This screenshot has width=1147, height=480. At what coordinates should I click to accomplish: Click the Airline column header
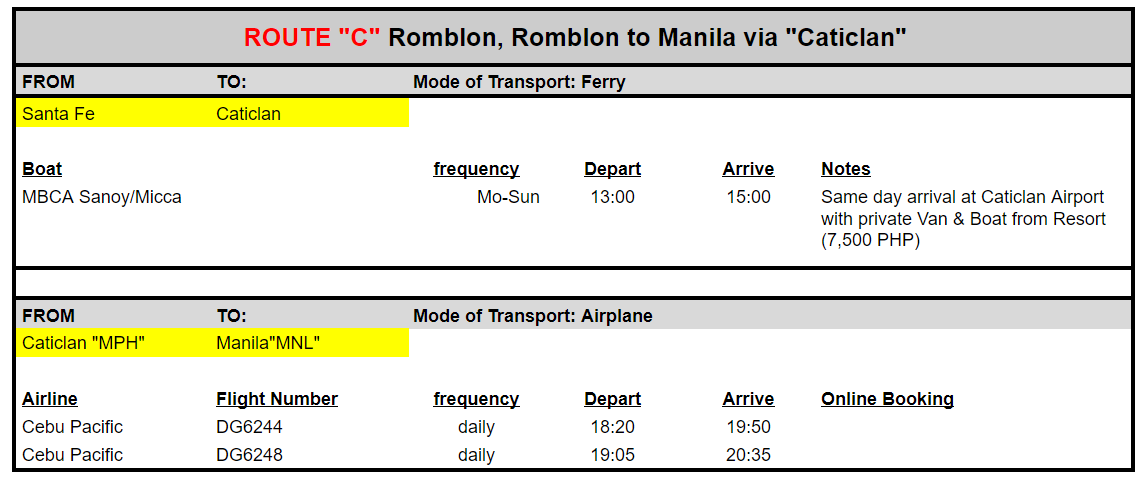(50, 399)
